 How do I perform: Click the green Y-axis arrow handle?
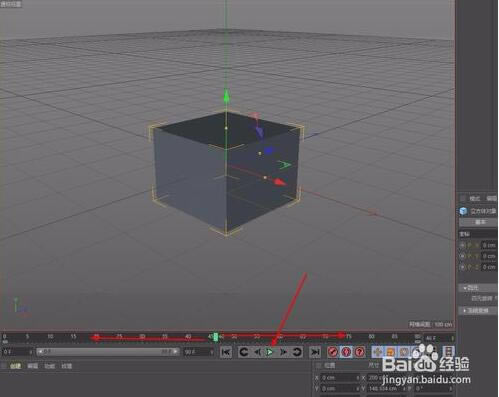[226, 96]
